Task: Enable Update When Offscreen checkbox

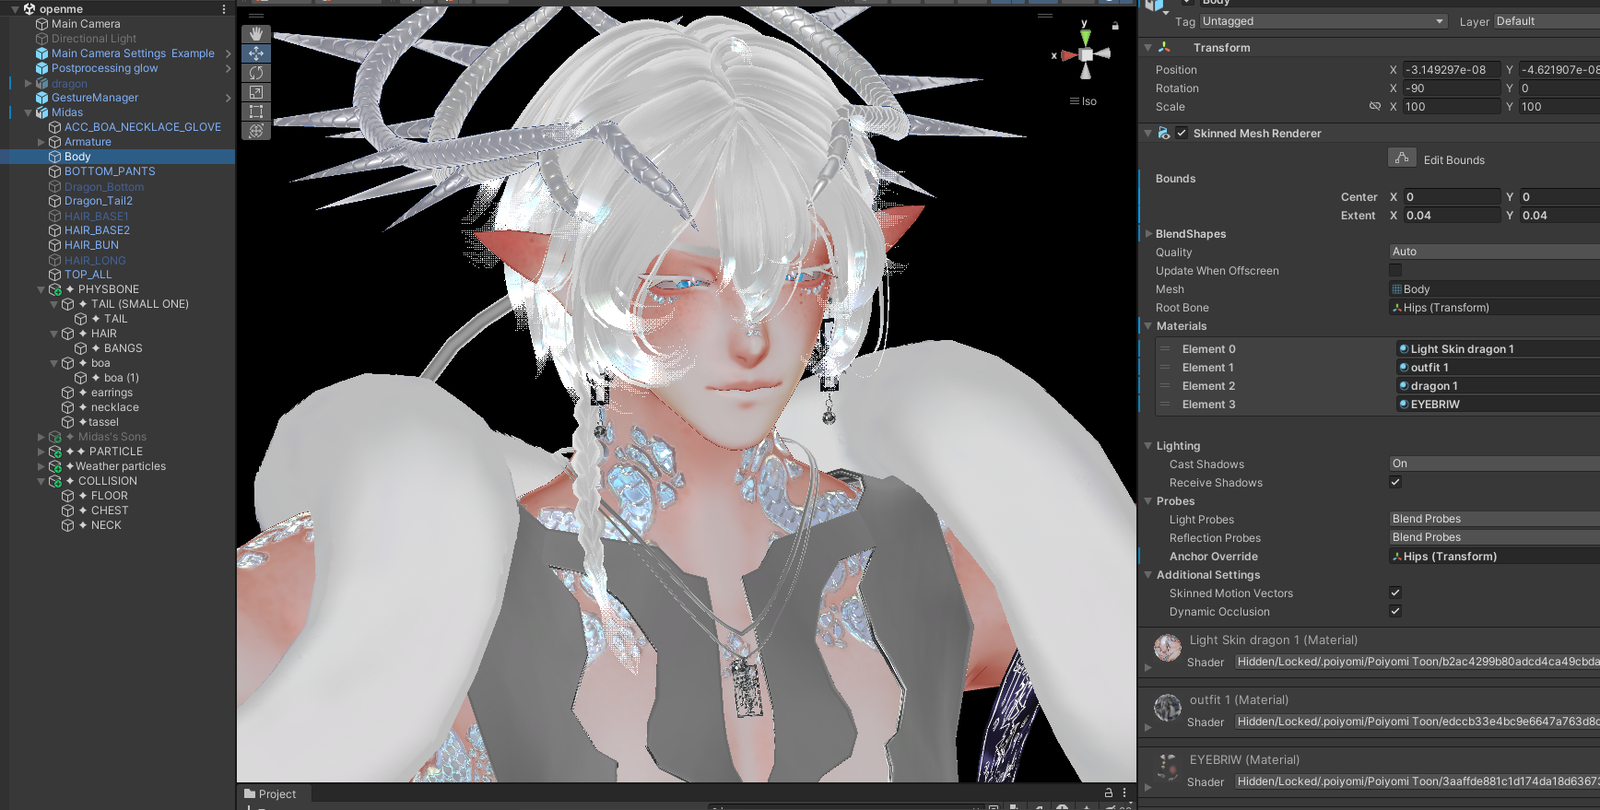Action: pos(1395,270)
